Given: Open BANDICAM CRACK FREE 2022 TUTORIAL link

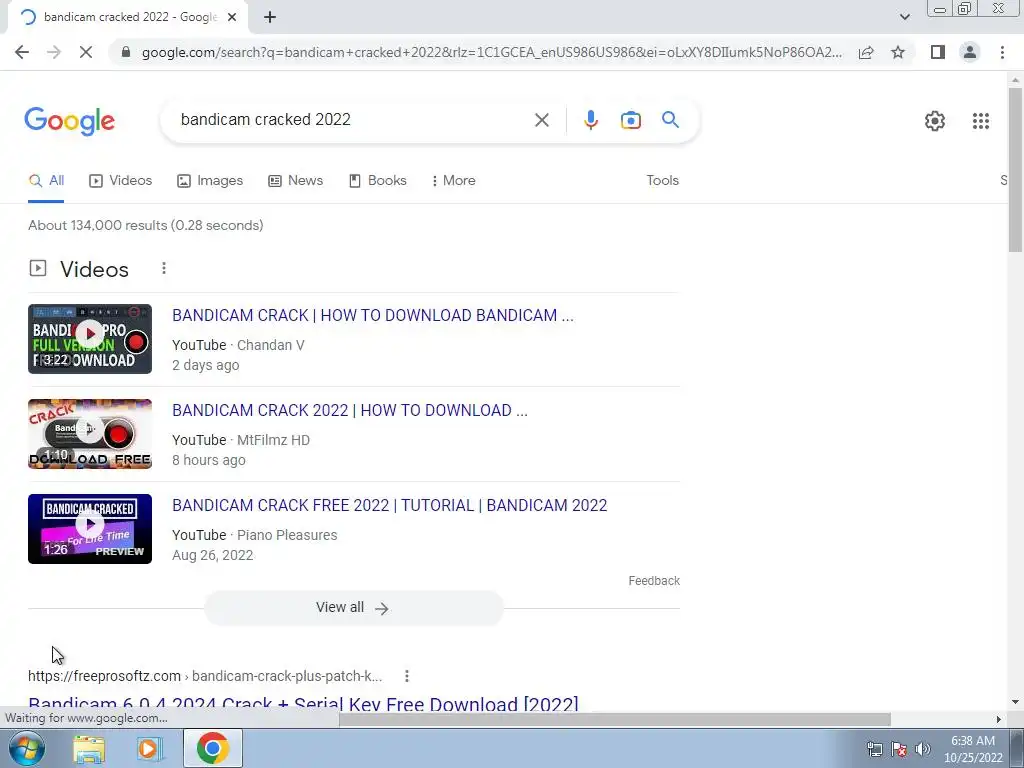Looking at the screenshot, I should pyautogui.click(x=390, y=505).
